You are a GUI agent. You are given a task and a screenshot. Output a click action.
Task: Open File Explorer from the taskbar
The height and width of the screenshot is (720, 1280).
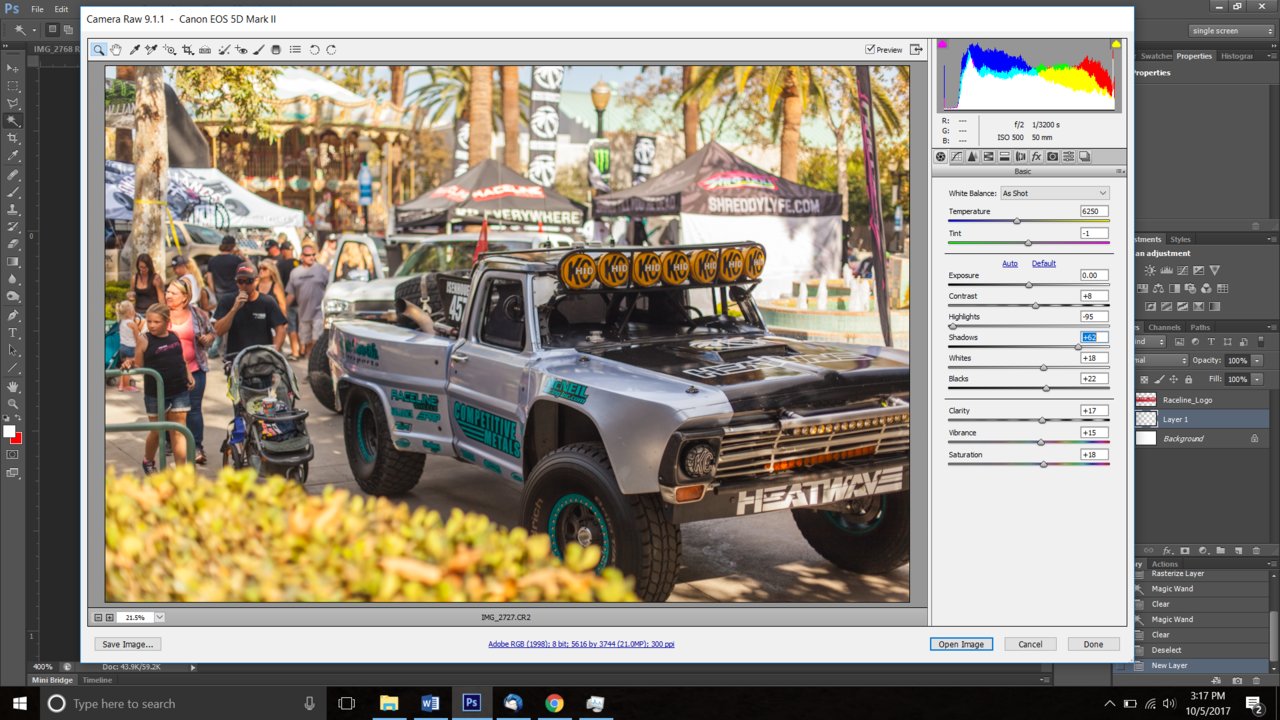[389, 703]
